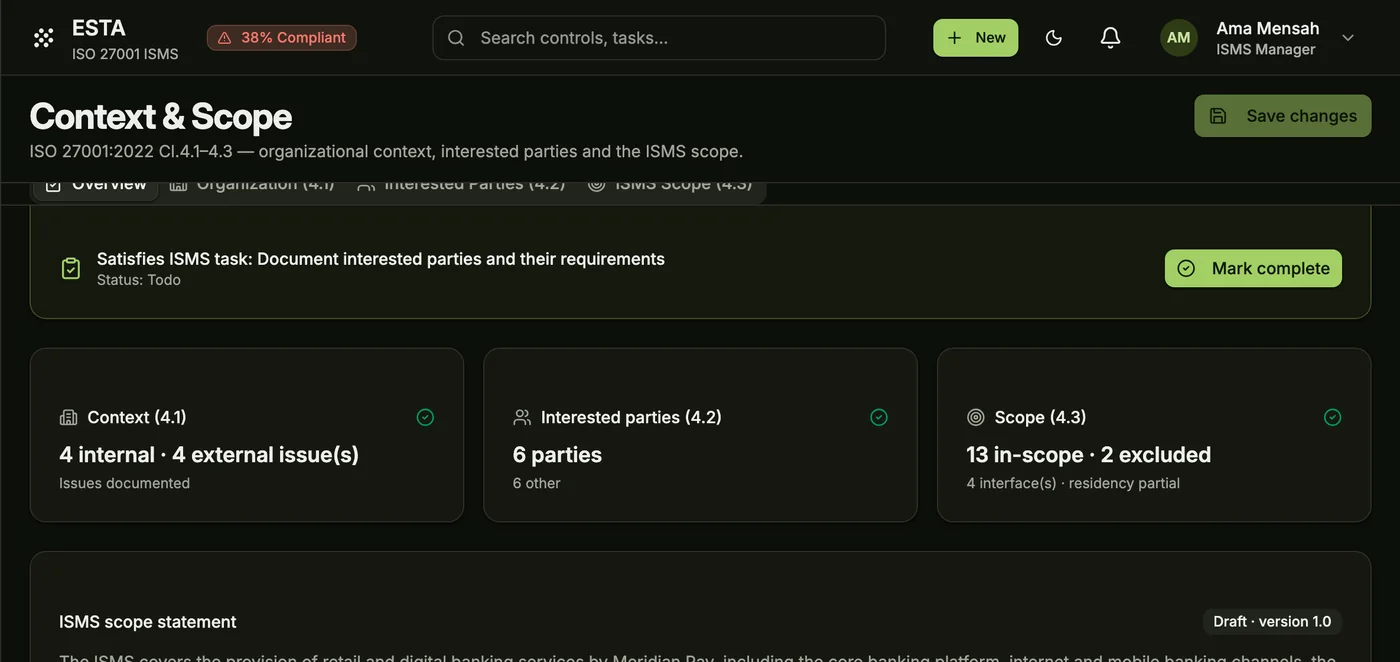
Task: Click the building icon in Context (4.1) card
Action: 68,417
